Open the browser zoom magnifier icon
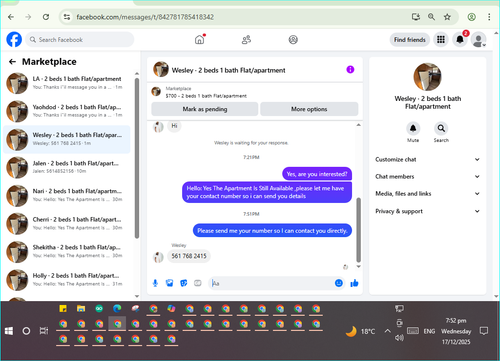 tap(431, 17)
